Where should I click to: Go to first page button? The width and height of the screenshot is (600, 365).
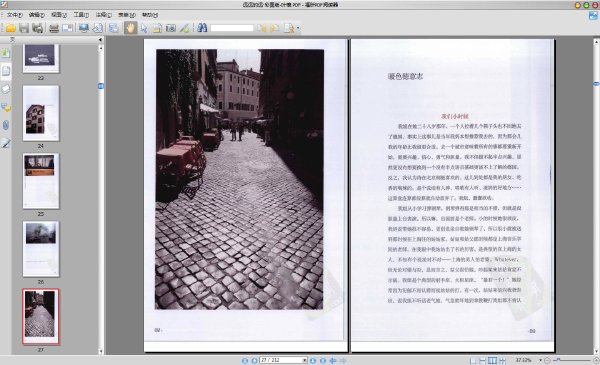245,360
